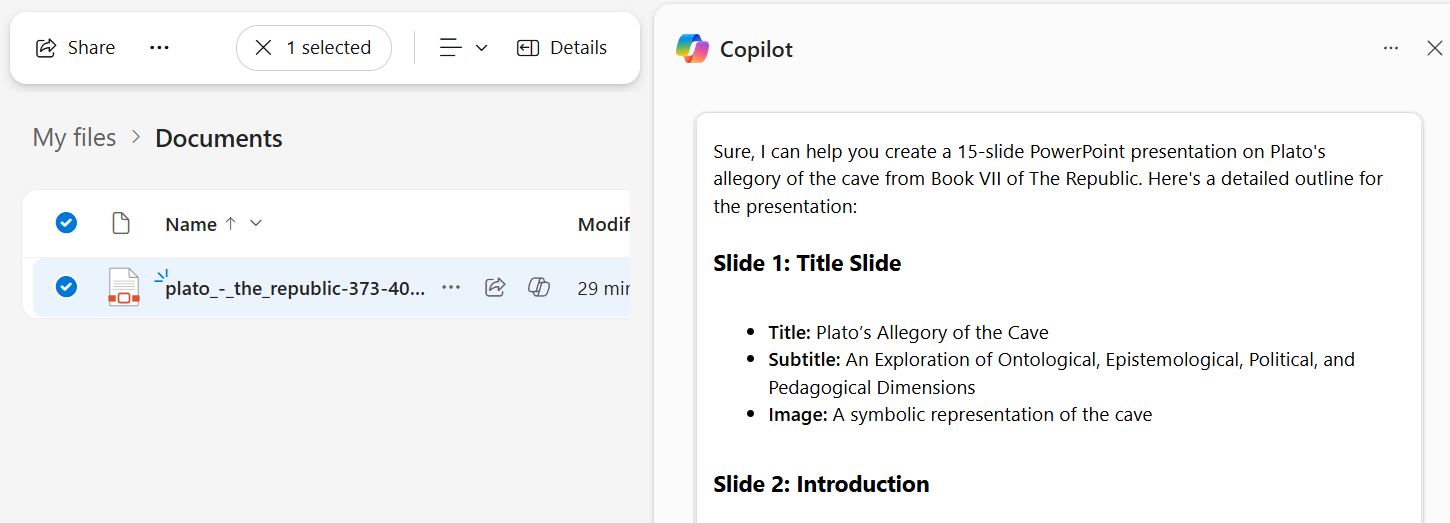Toggle the select all files checkbox
Viewport: 1450px width, 523px height.
[x=66, y=223]
